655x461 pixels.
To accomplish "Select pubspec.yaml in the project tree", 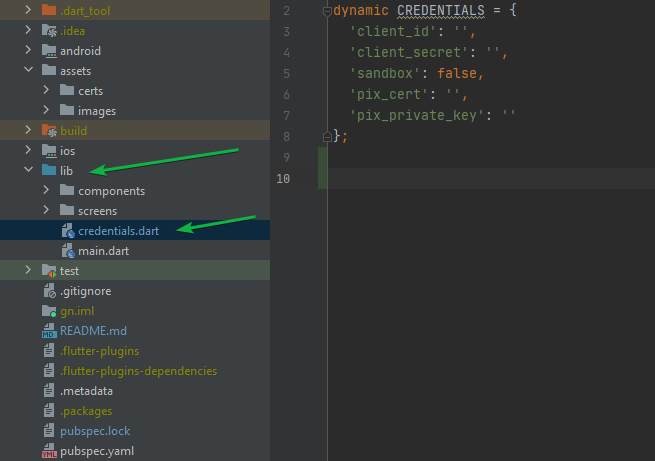I will click(135, 451).
